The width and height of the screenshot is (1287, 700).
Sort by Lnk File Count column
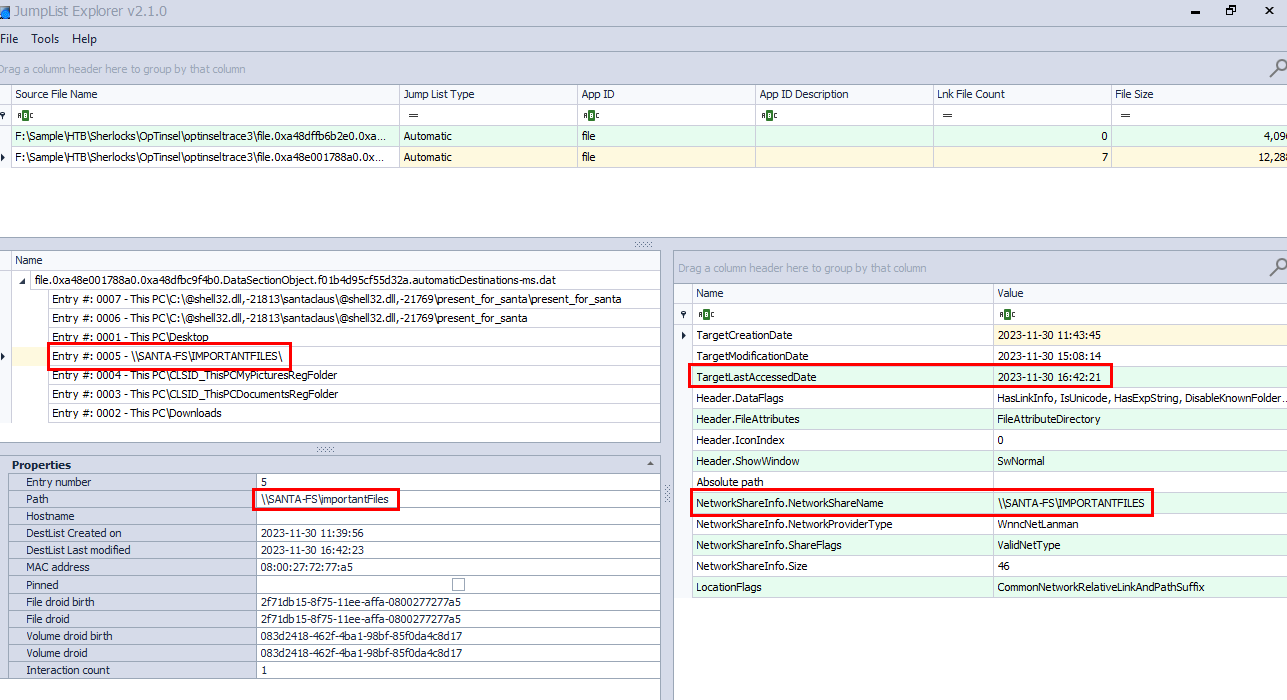1022,94
